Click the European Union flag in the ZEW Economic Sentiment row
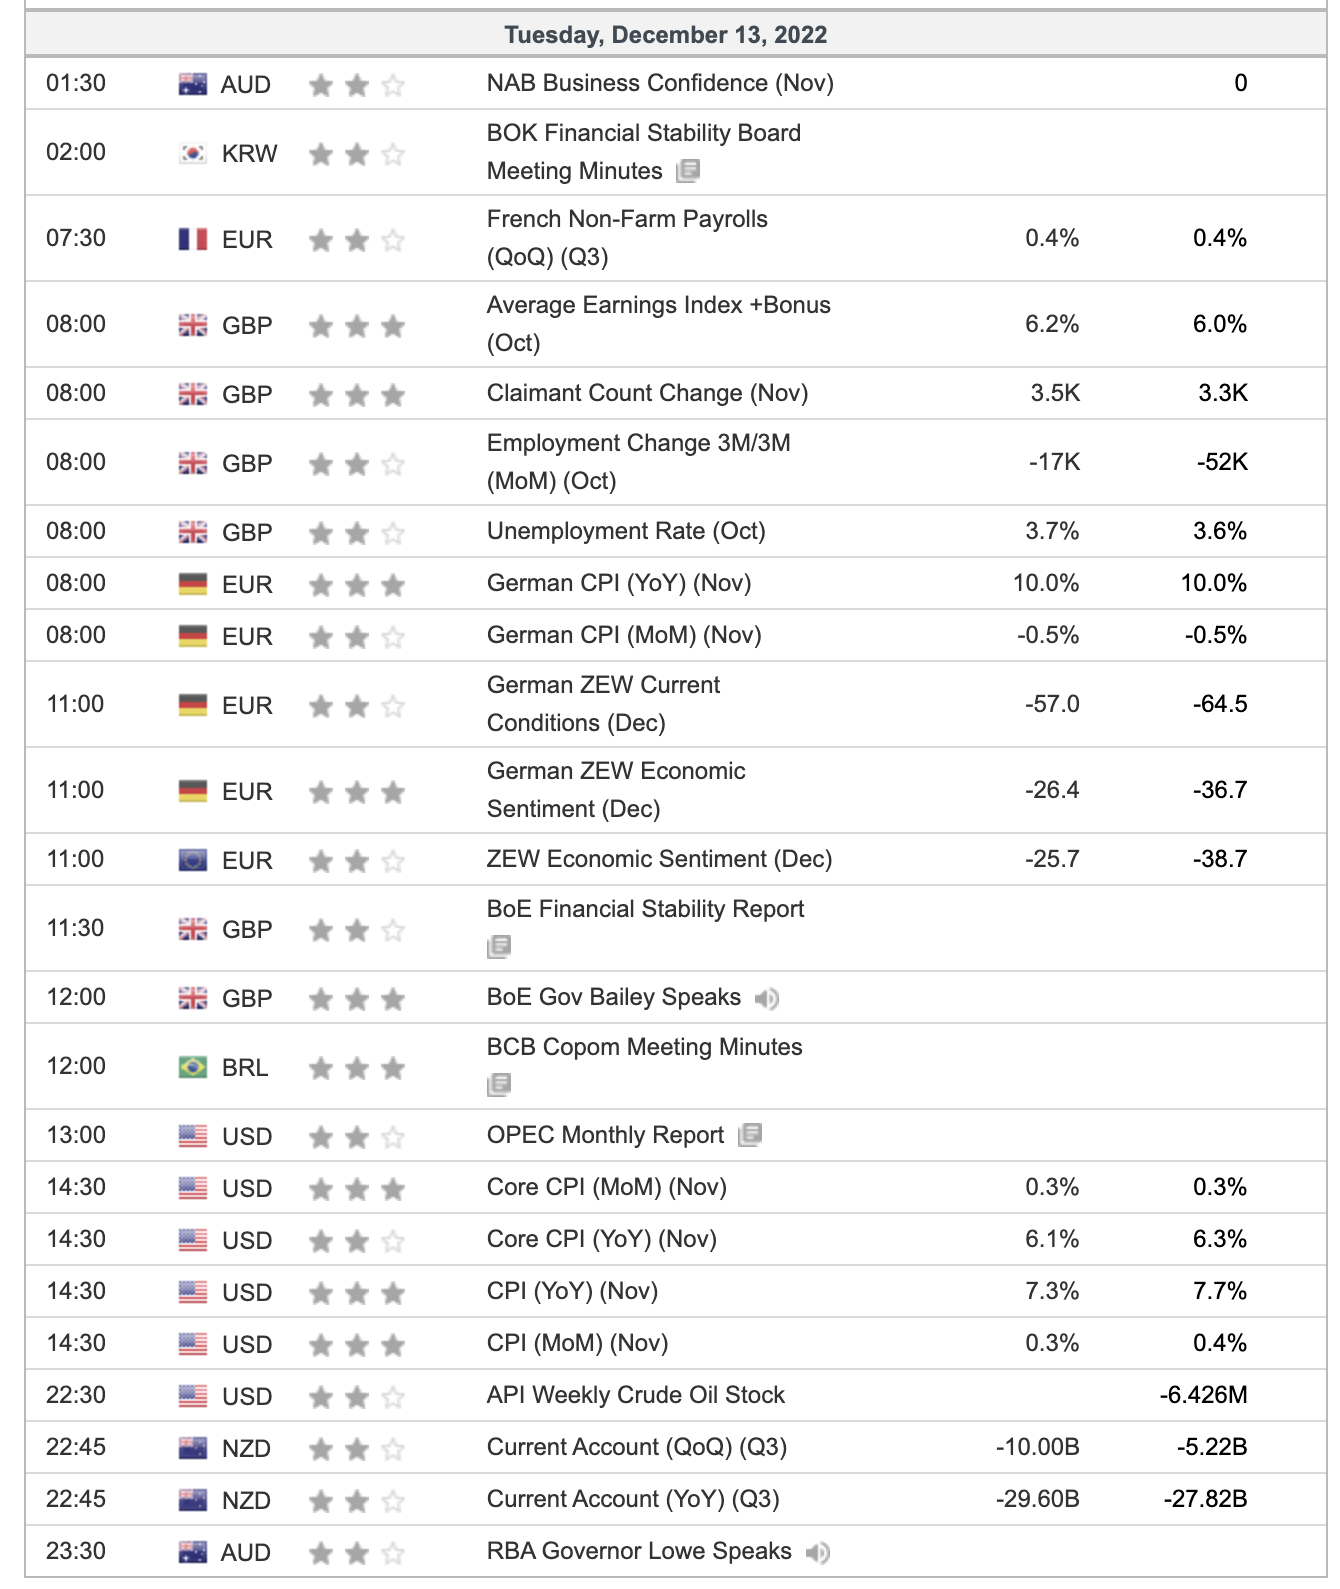The image size is (1340, 1589). (193, 860)
